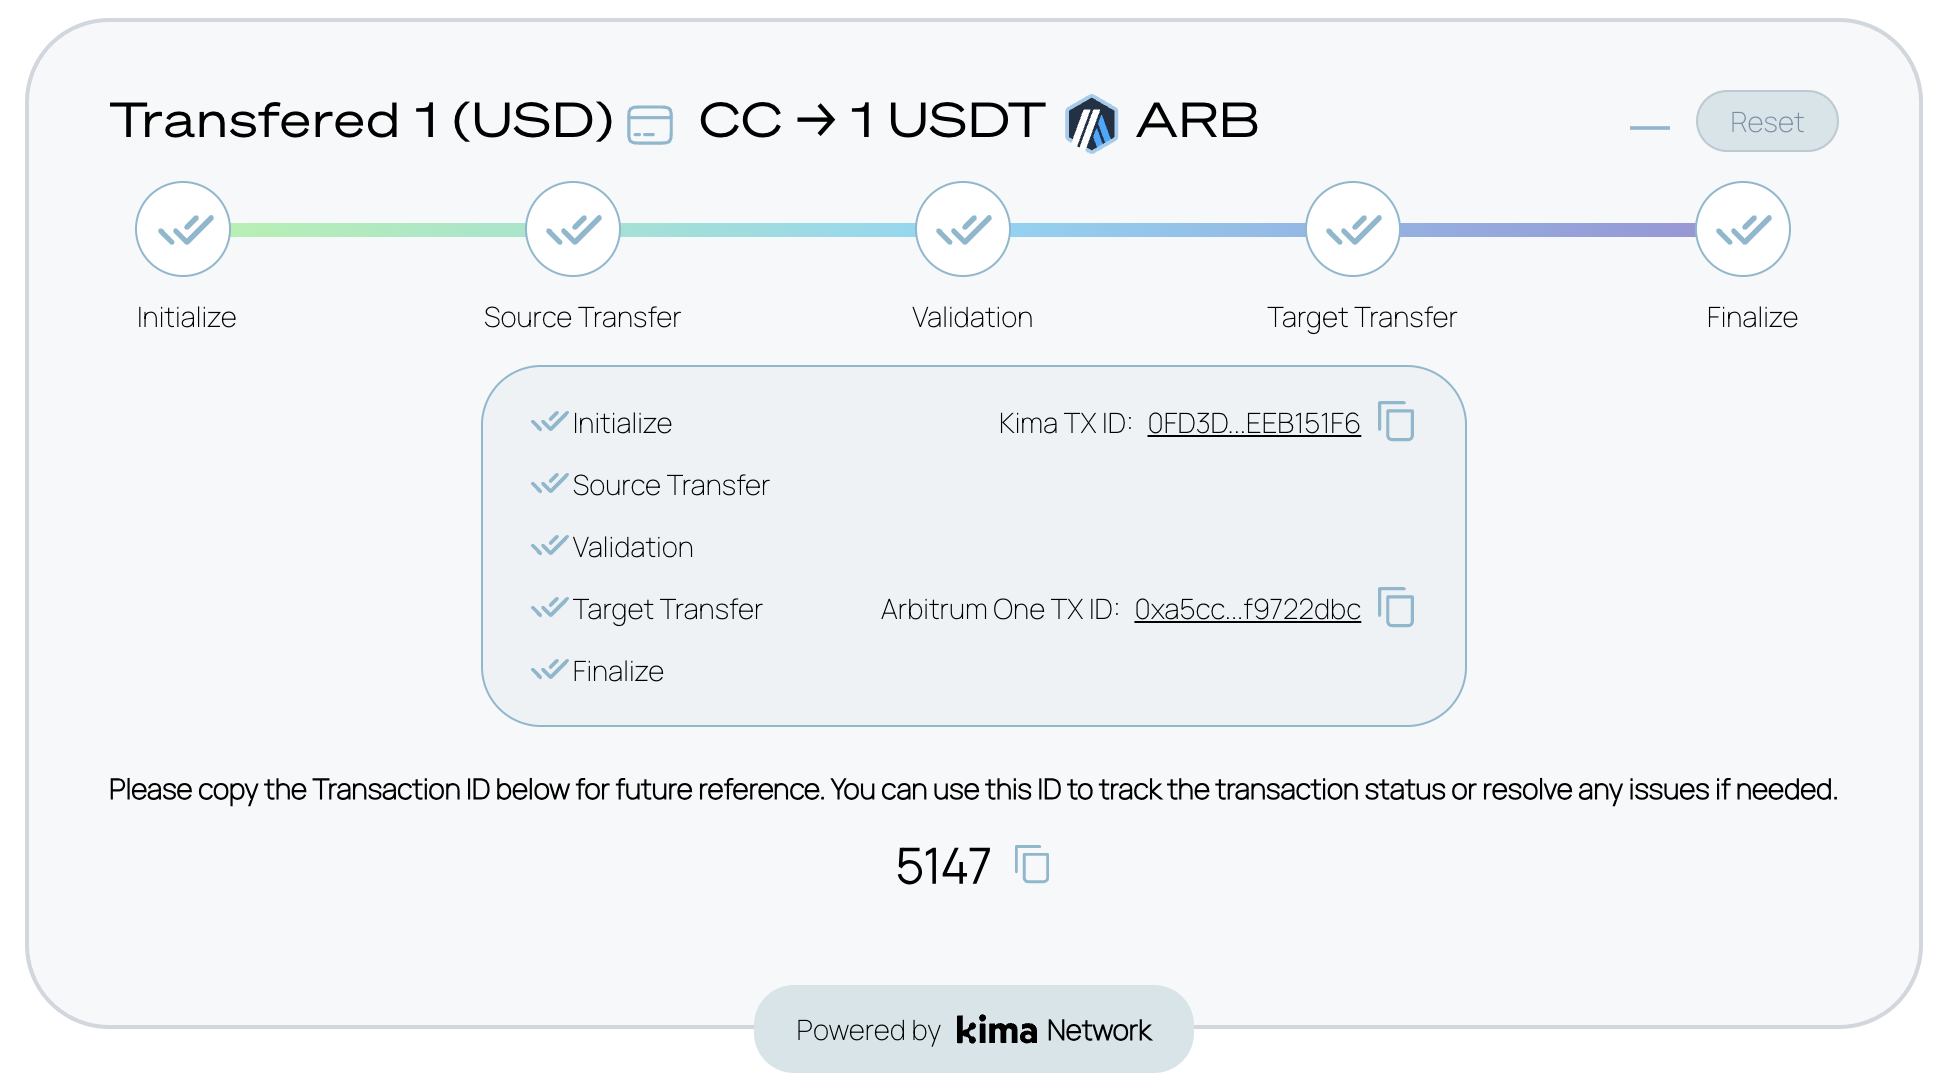Click the Initialize row checkmark in details
Screen dimensions: 1940x1083
click(x=549, y=422)
